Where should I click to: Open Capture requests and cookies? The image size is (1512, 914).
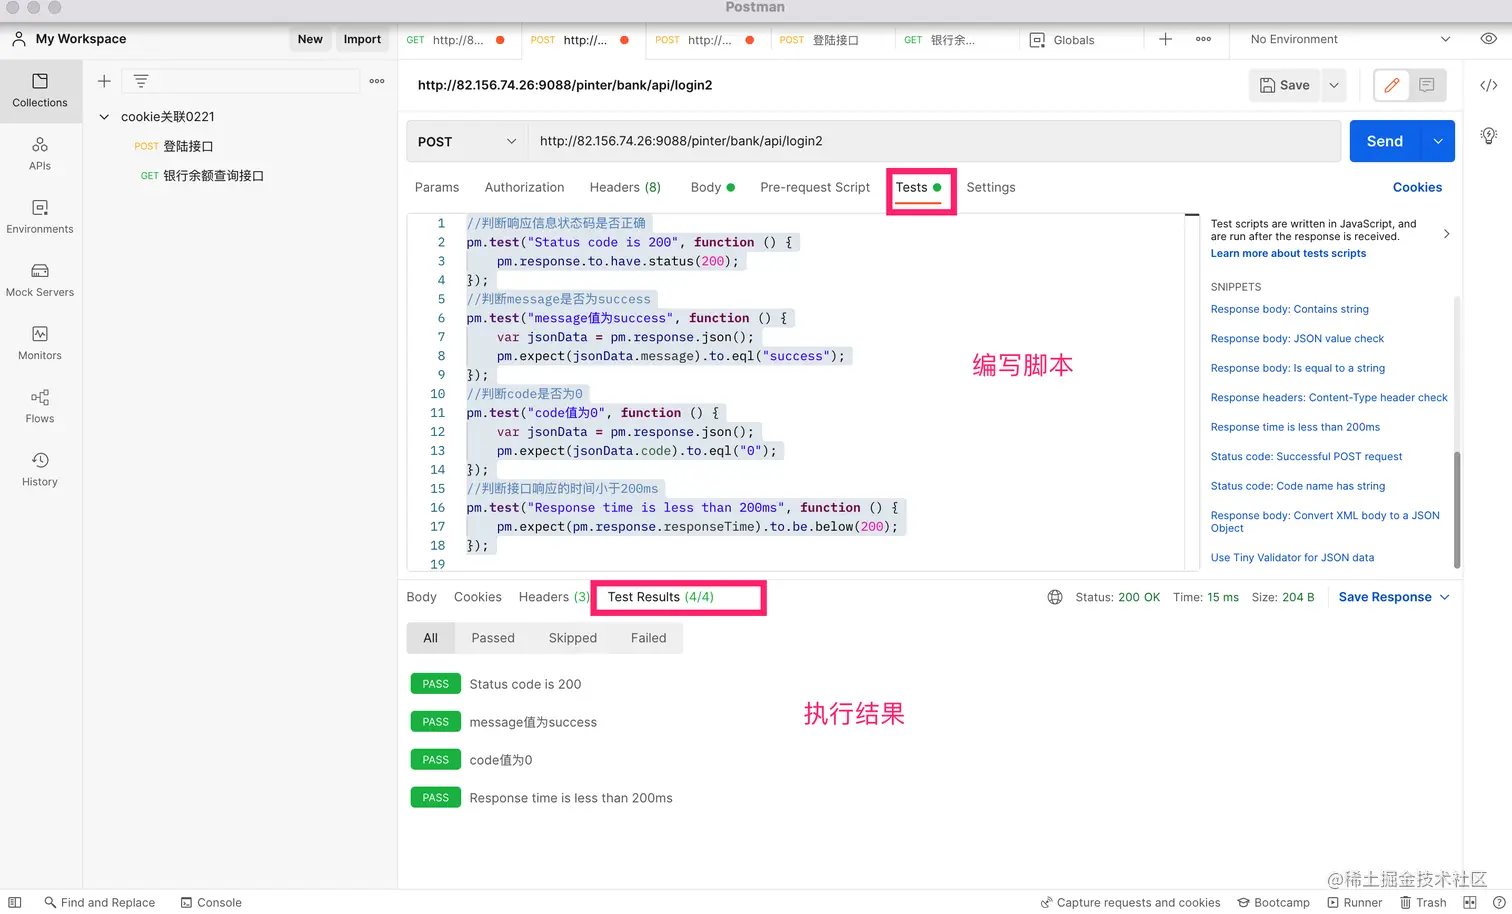pyautogui.click(x=1131, y=902)
